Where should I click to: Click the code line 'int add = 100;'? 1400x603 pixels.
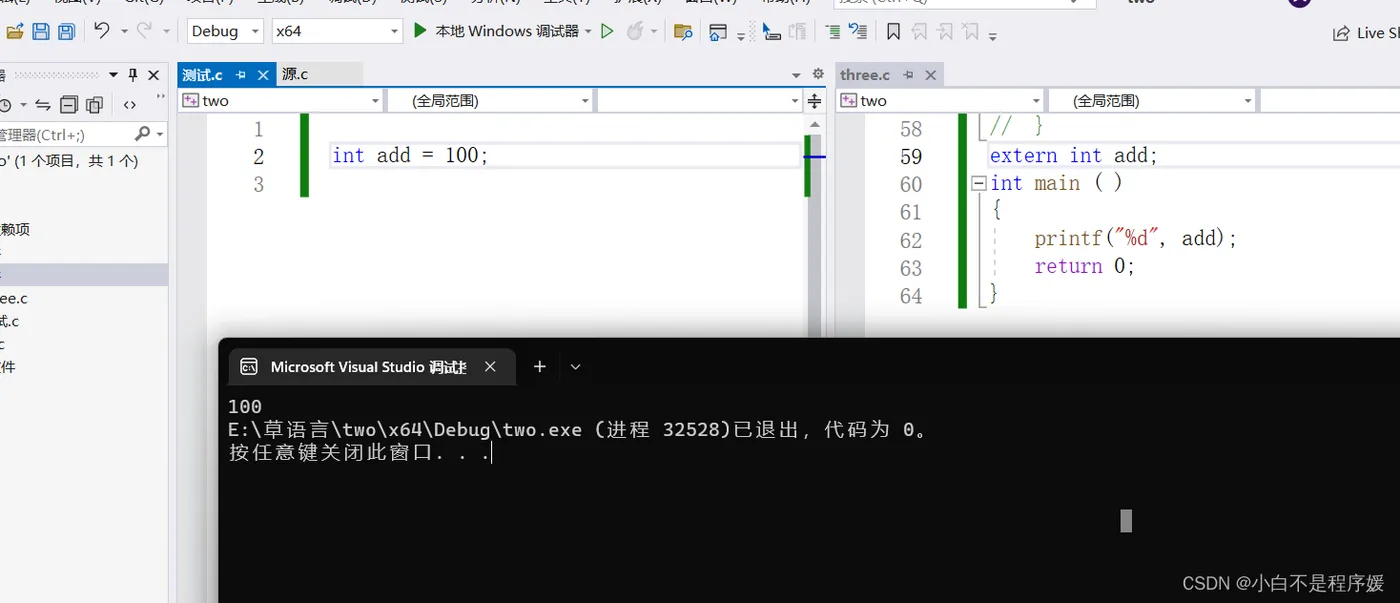[x=410, y=156]
